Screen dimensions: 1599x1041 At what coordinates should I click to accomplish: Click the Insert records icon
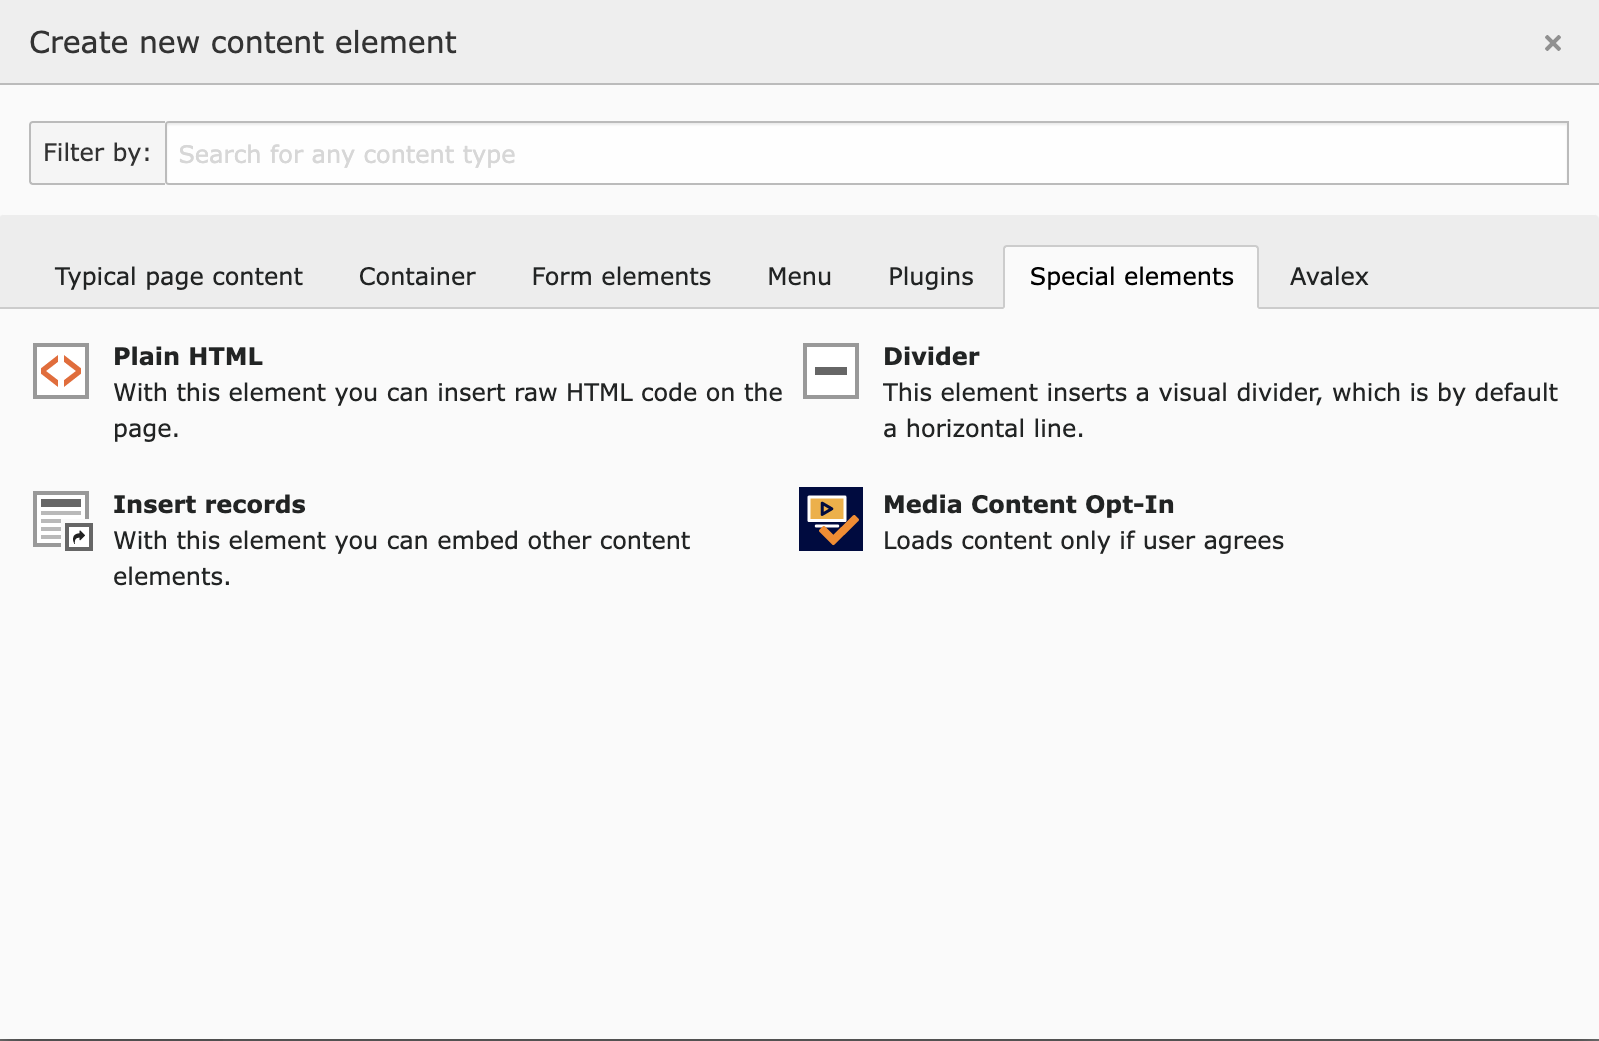62,520
